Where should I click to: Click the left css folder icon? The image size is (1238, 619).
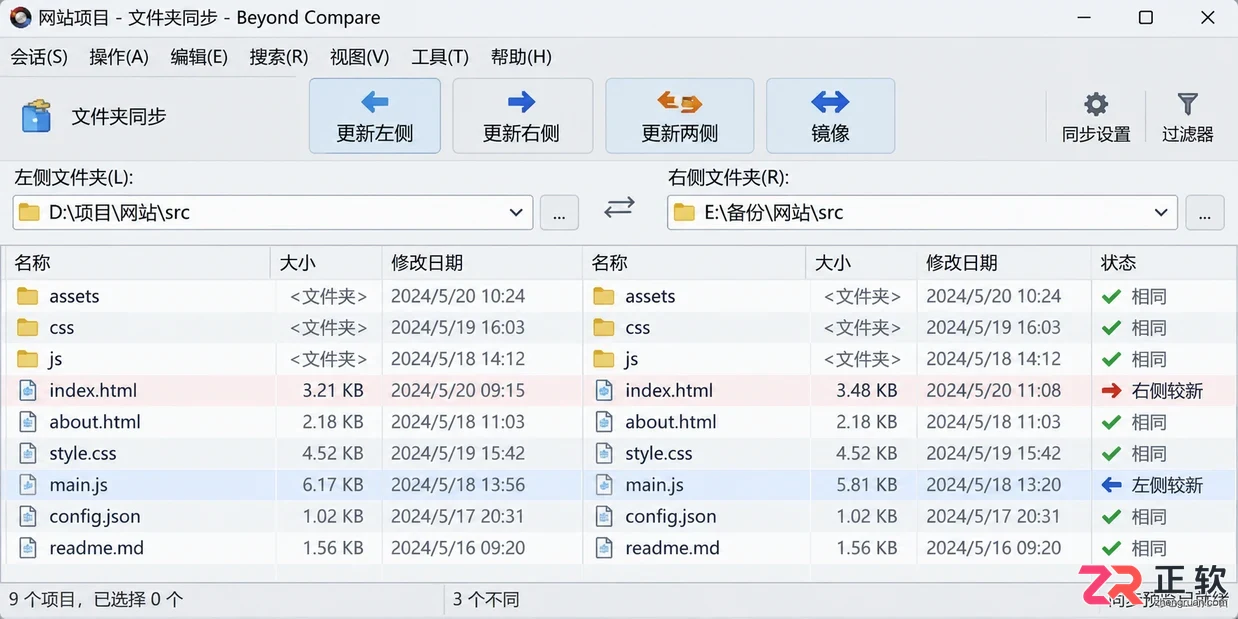coord(28,327)
